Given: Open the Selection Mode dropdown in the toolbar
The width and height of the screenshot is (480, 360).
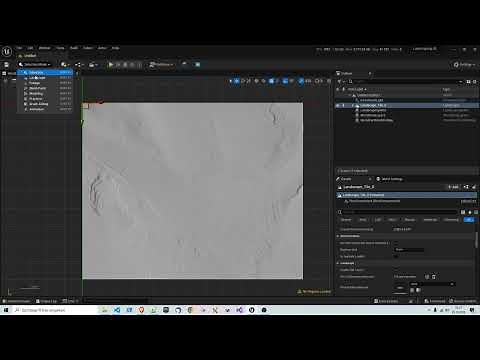Looking at the screenshot, I should point(35,65).
